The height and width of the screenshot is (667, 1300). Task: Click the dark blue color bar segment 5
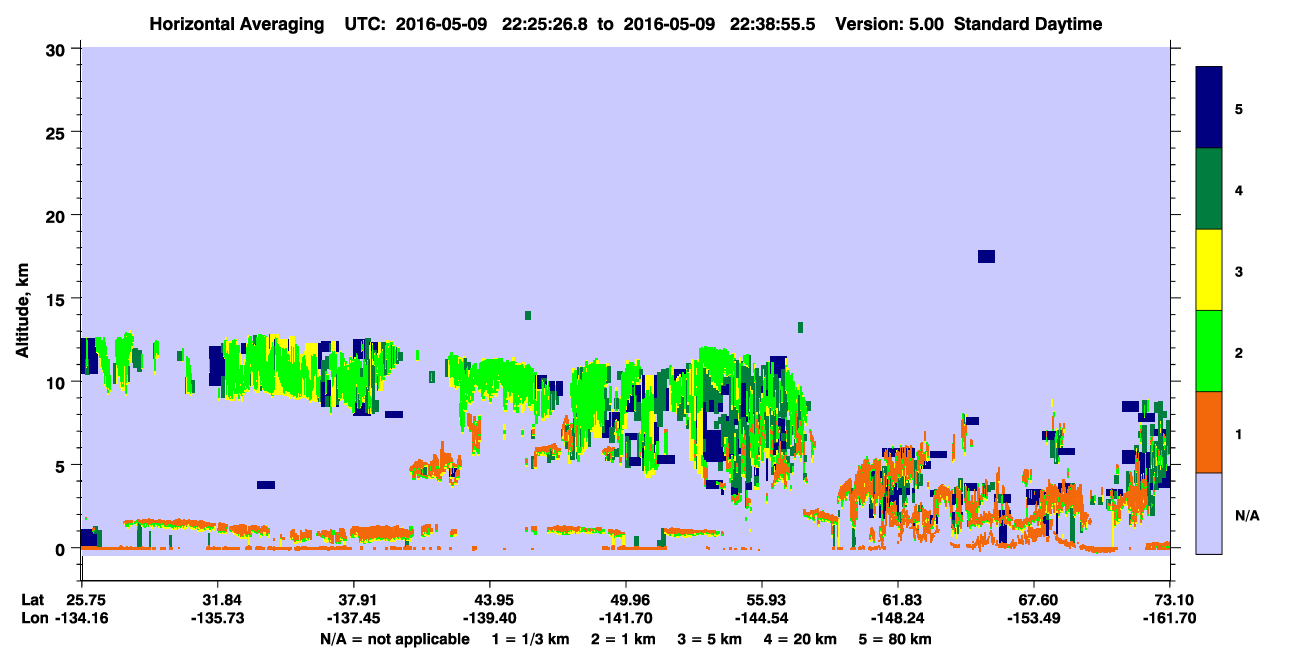click(x=1209, y=108)
